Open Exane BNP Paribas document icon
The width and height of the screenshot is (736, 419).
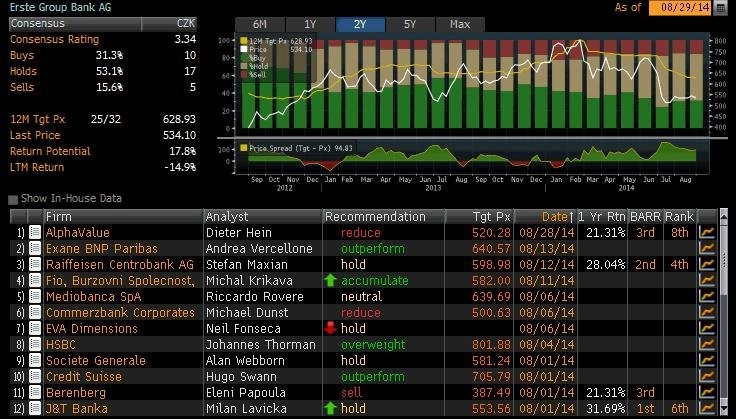pos(35,248)
